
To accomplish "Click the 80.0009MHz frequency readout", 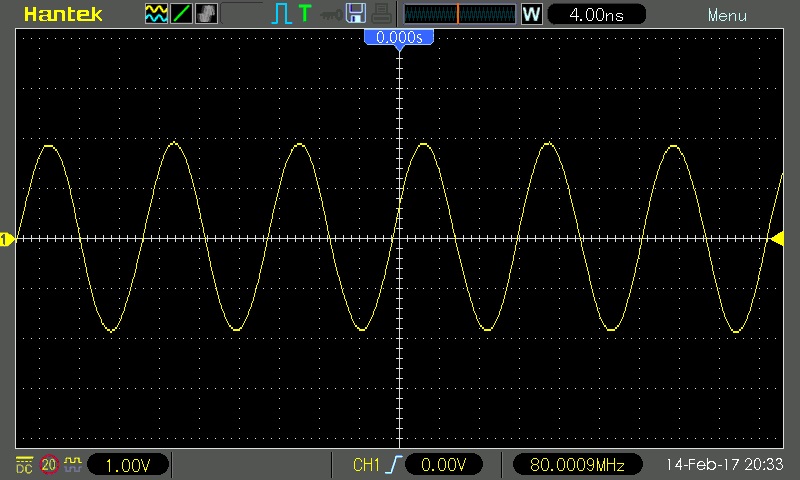I will click(577, 465).
